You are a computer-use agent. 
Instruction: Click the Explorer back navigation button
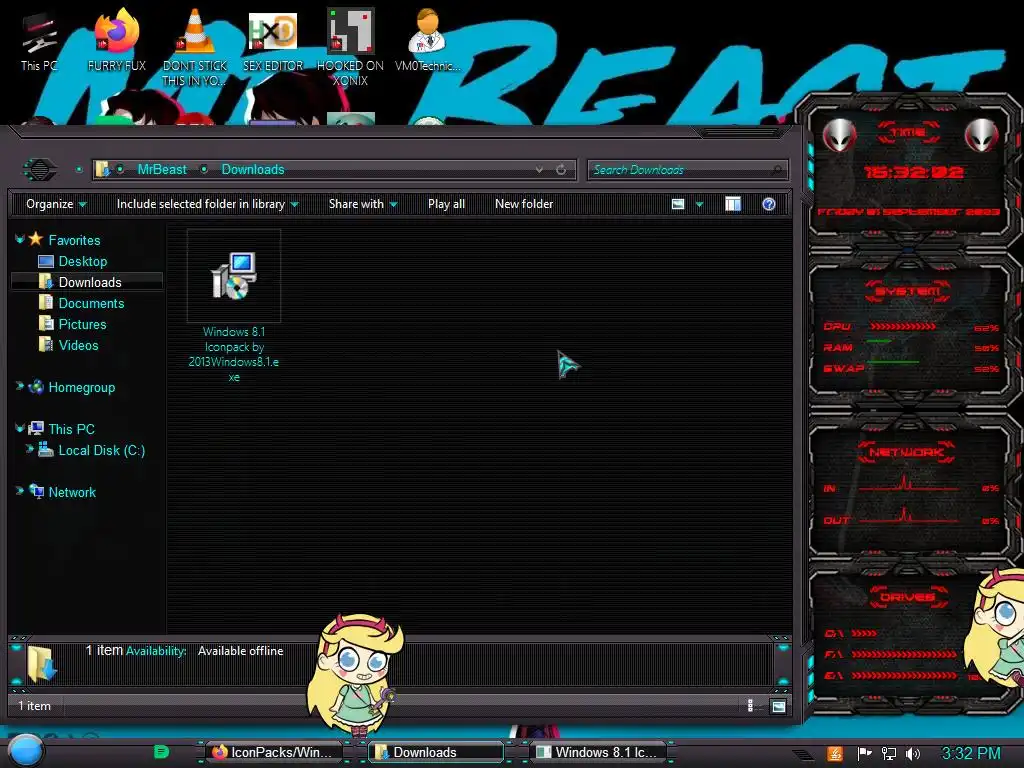click(40, 170)
